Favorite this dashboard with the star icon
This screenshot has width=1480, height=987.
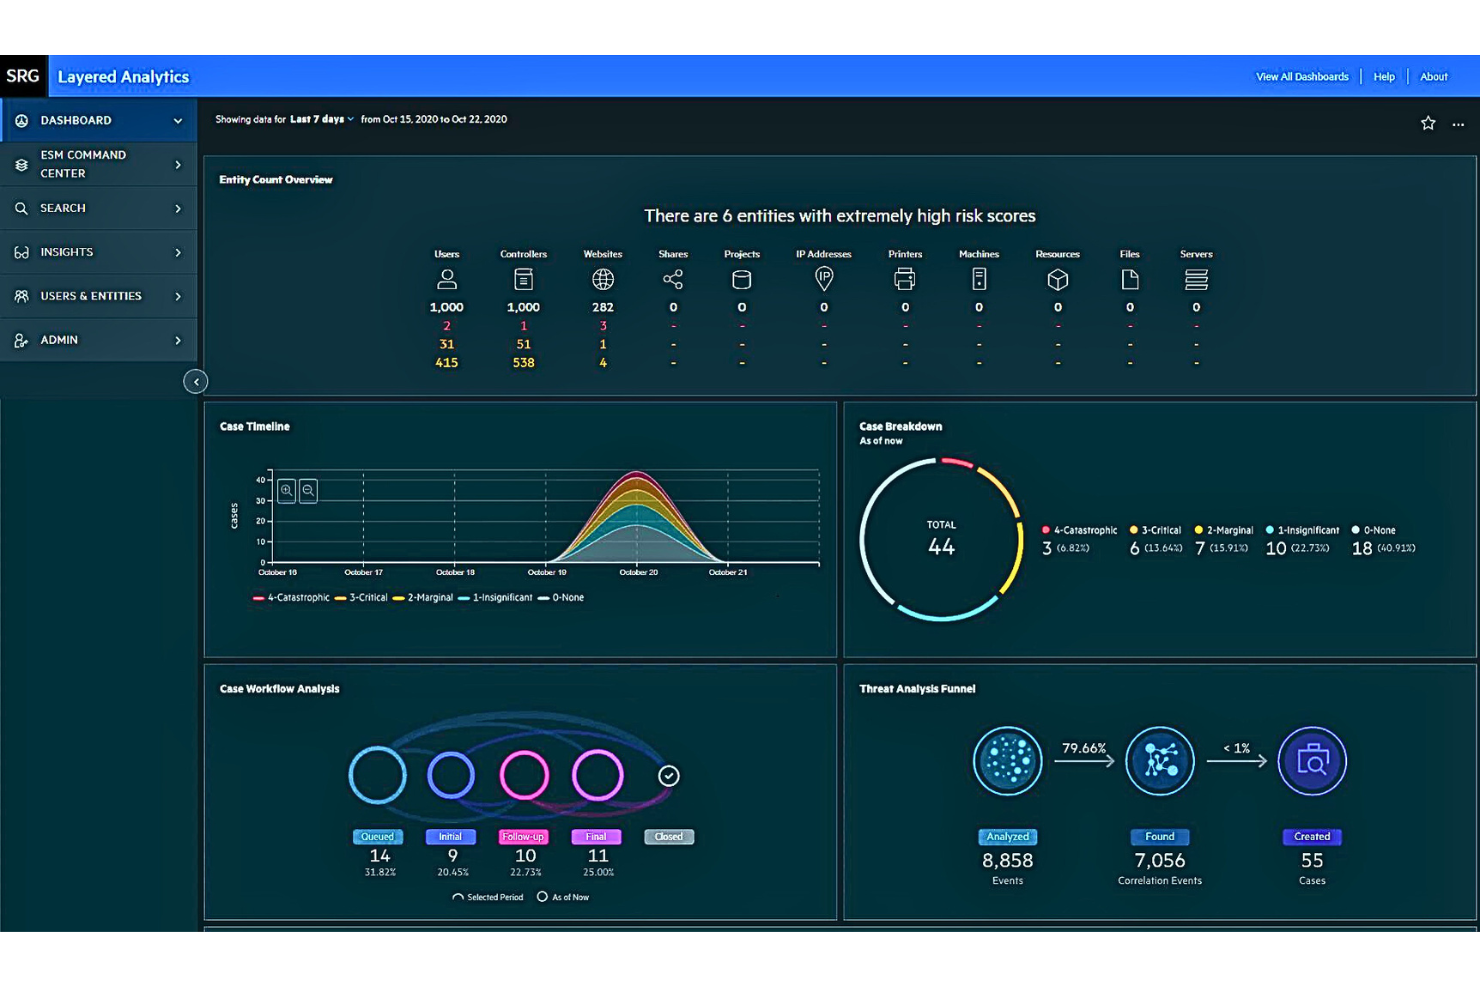pyautogui.click(x=1426, y=122)
